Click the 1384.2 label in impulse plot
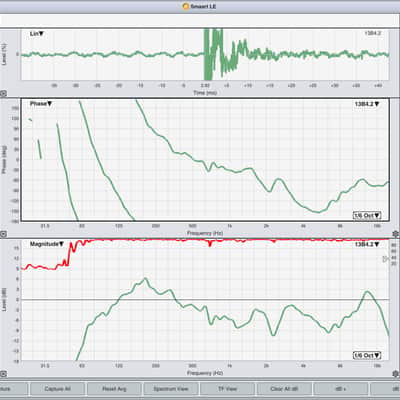The width and height of the screenshot is (400, 400). point(372,33)
